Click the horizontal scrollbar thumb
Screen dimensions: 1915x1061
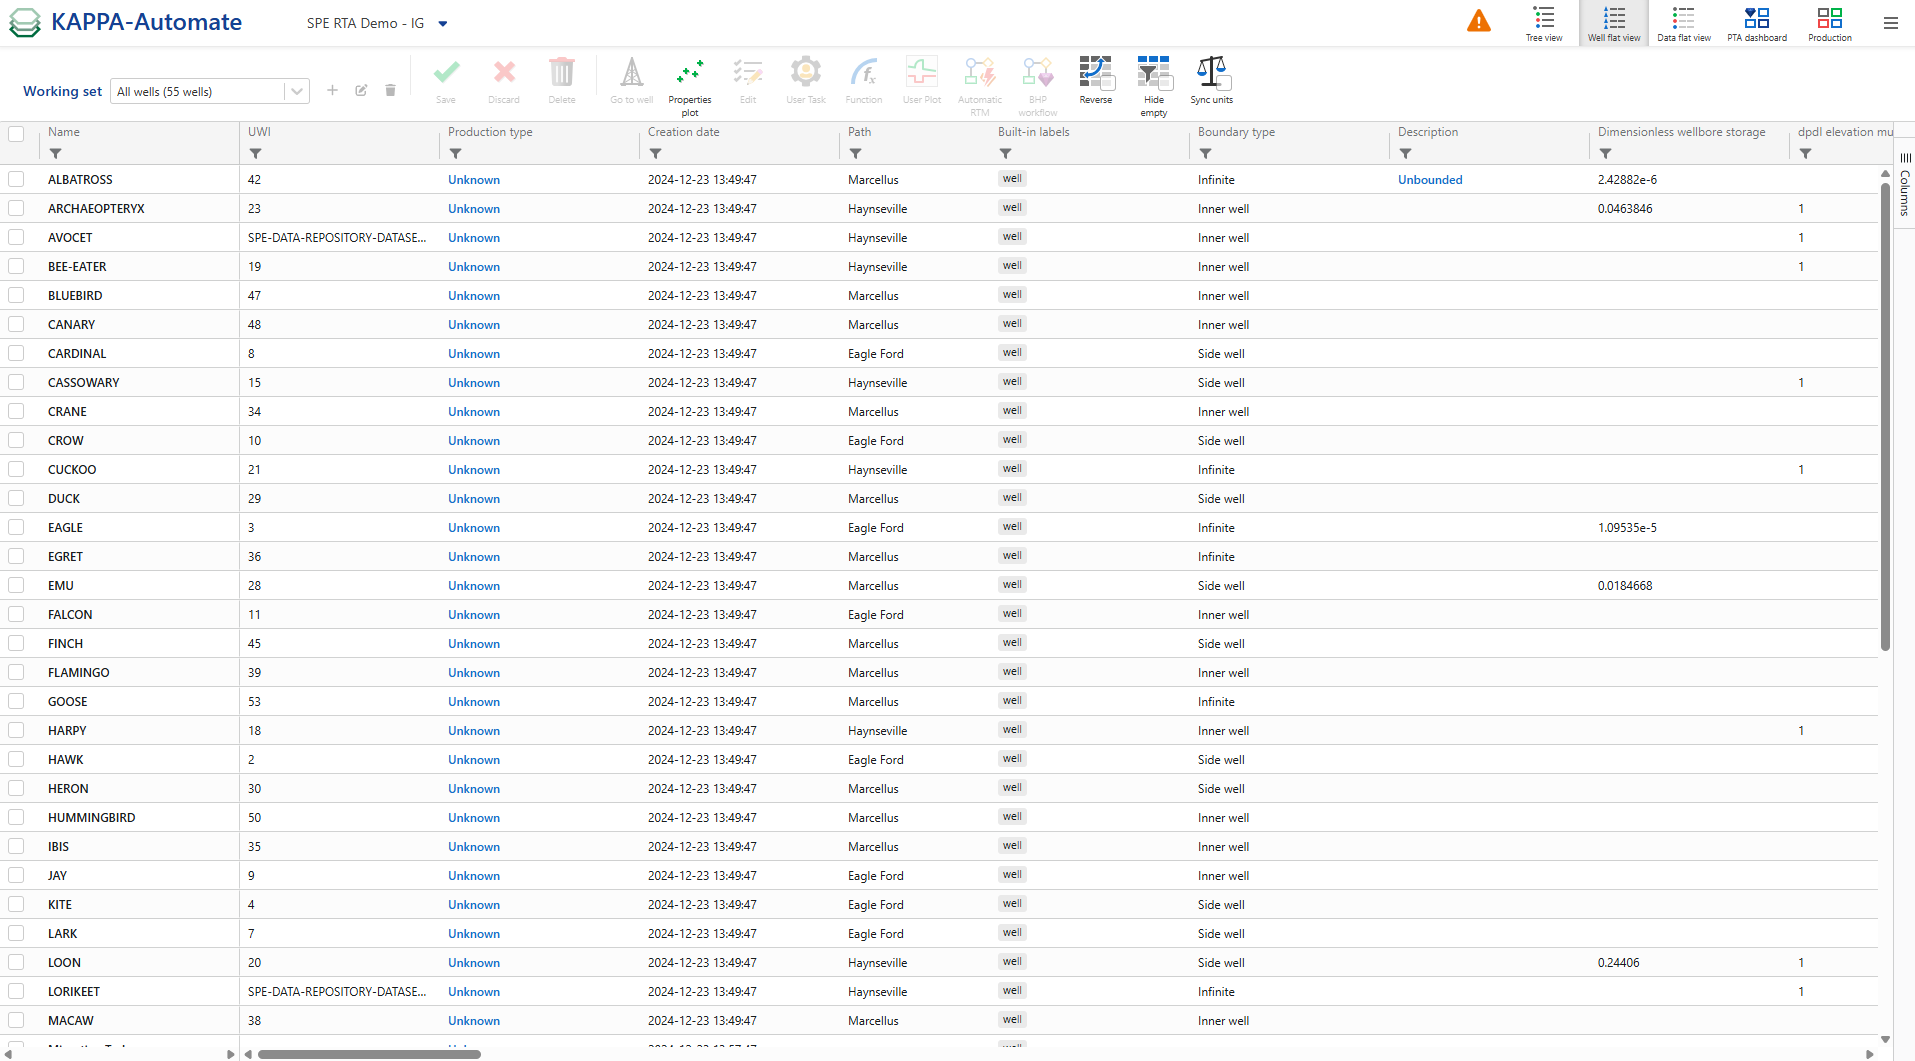tap(369, 1054)
